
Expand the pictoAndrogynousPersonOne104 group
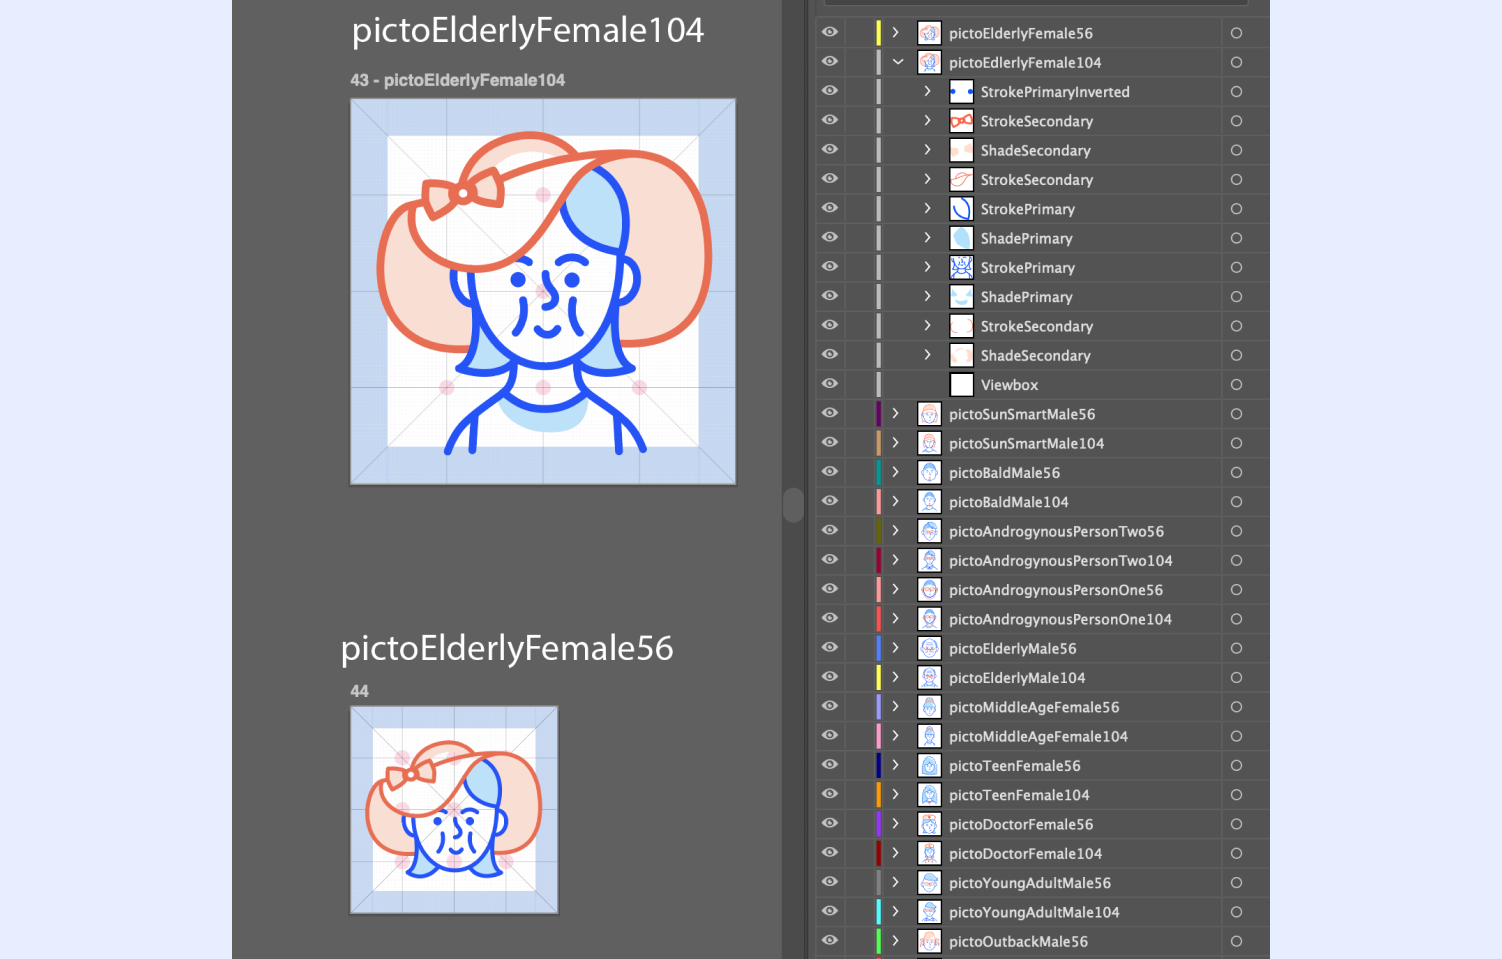click(x=894, y=619)
